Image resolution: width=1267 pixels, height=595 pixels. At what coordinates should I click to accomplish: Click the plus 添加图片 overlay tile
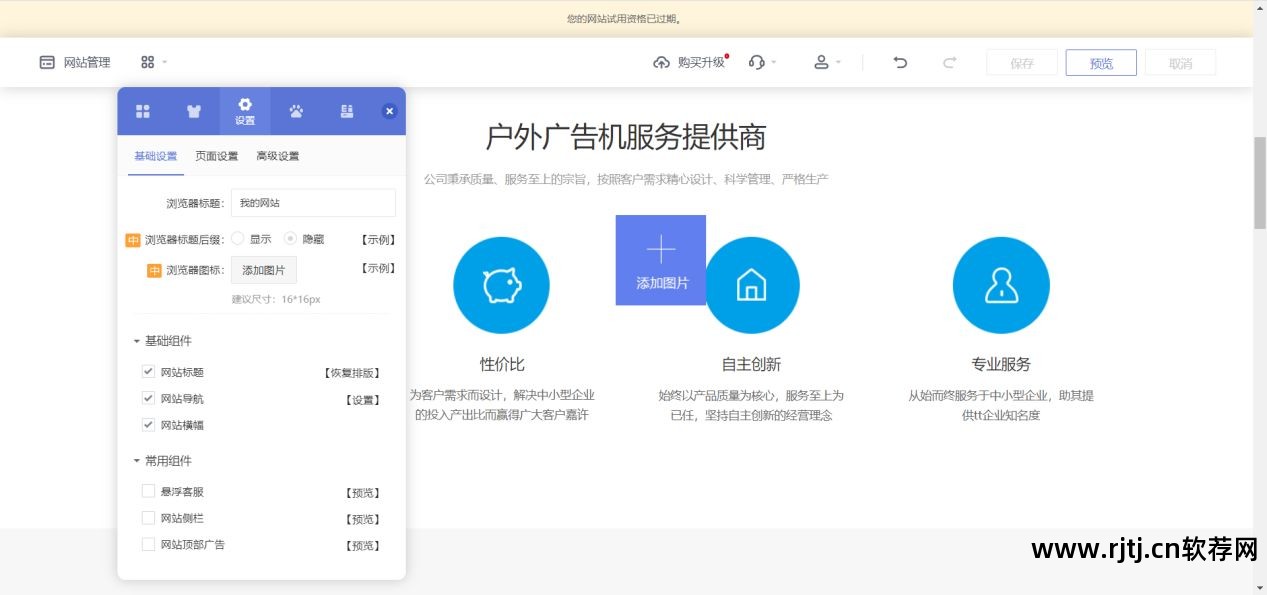pyautogui.click(x=661, y=260)
